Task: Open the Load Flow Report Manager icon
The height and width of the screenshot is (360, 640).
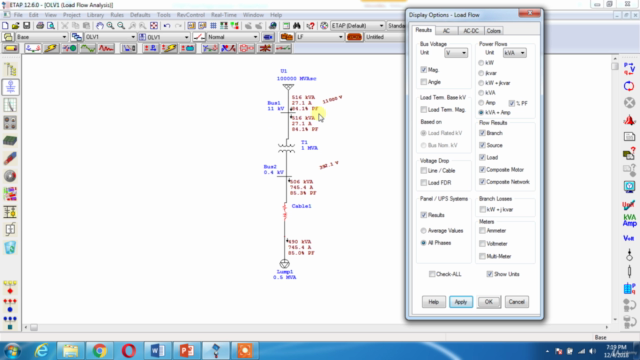Action: click(629, 137)
